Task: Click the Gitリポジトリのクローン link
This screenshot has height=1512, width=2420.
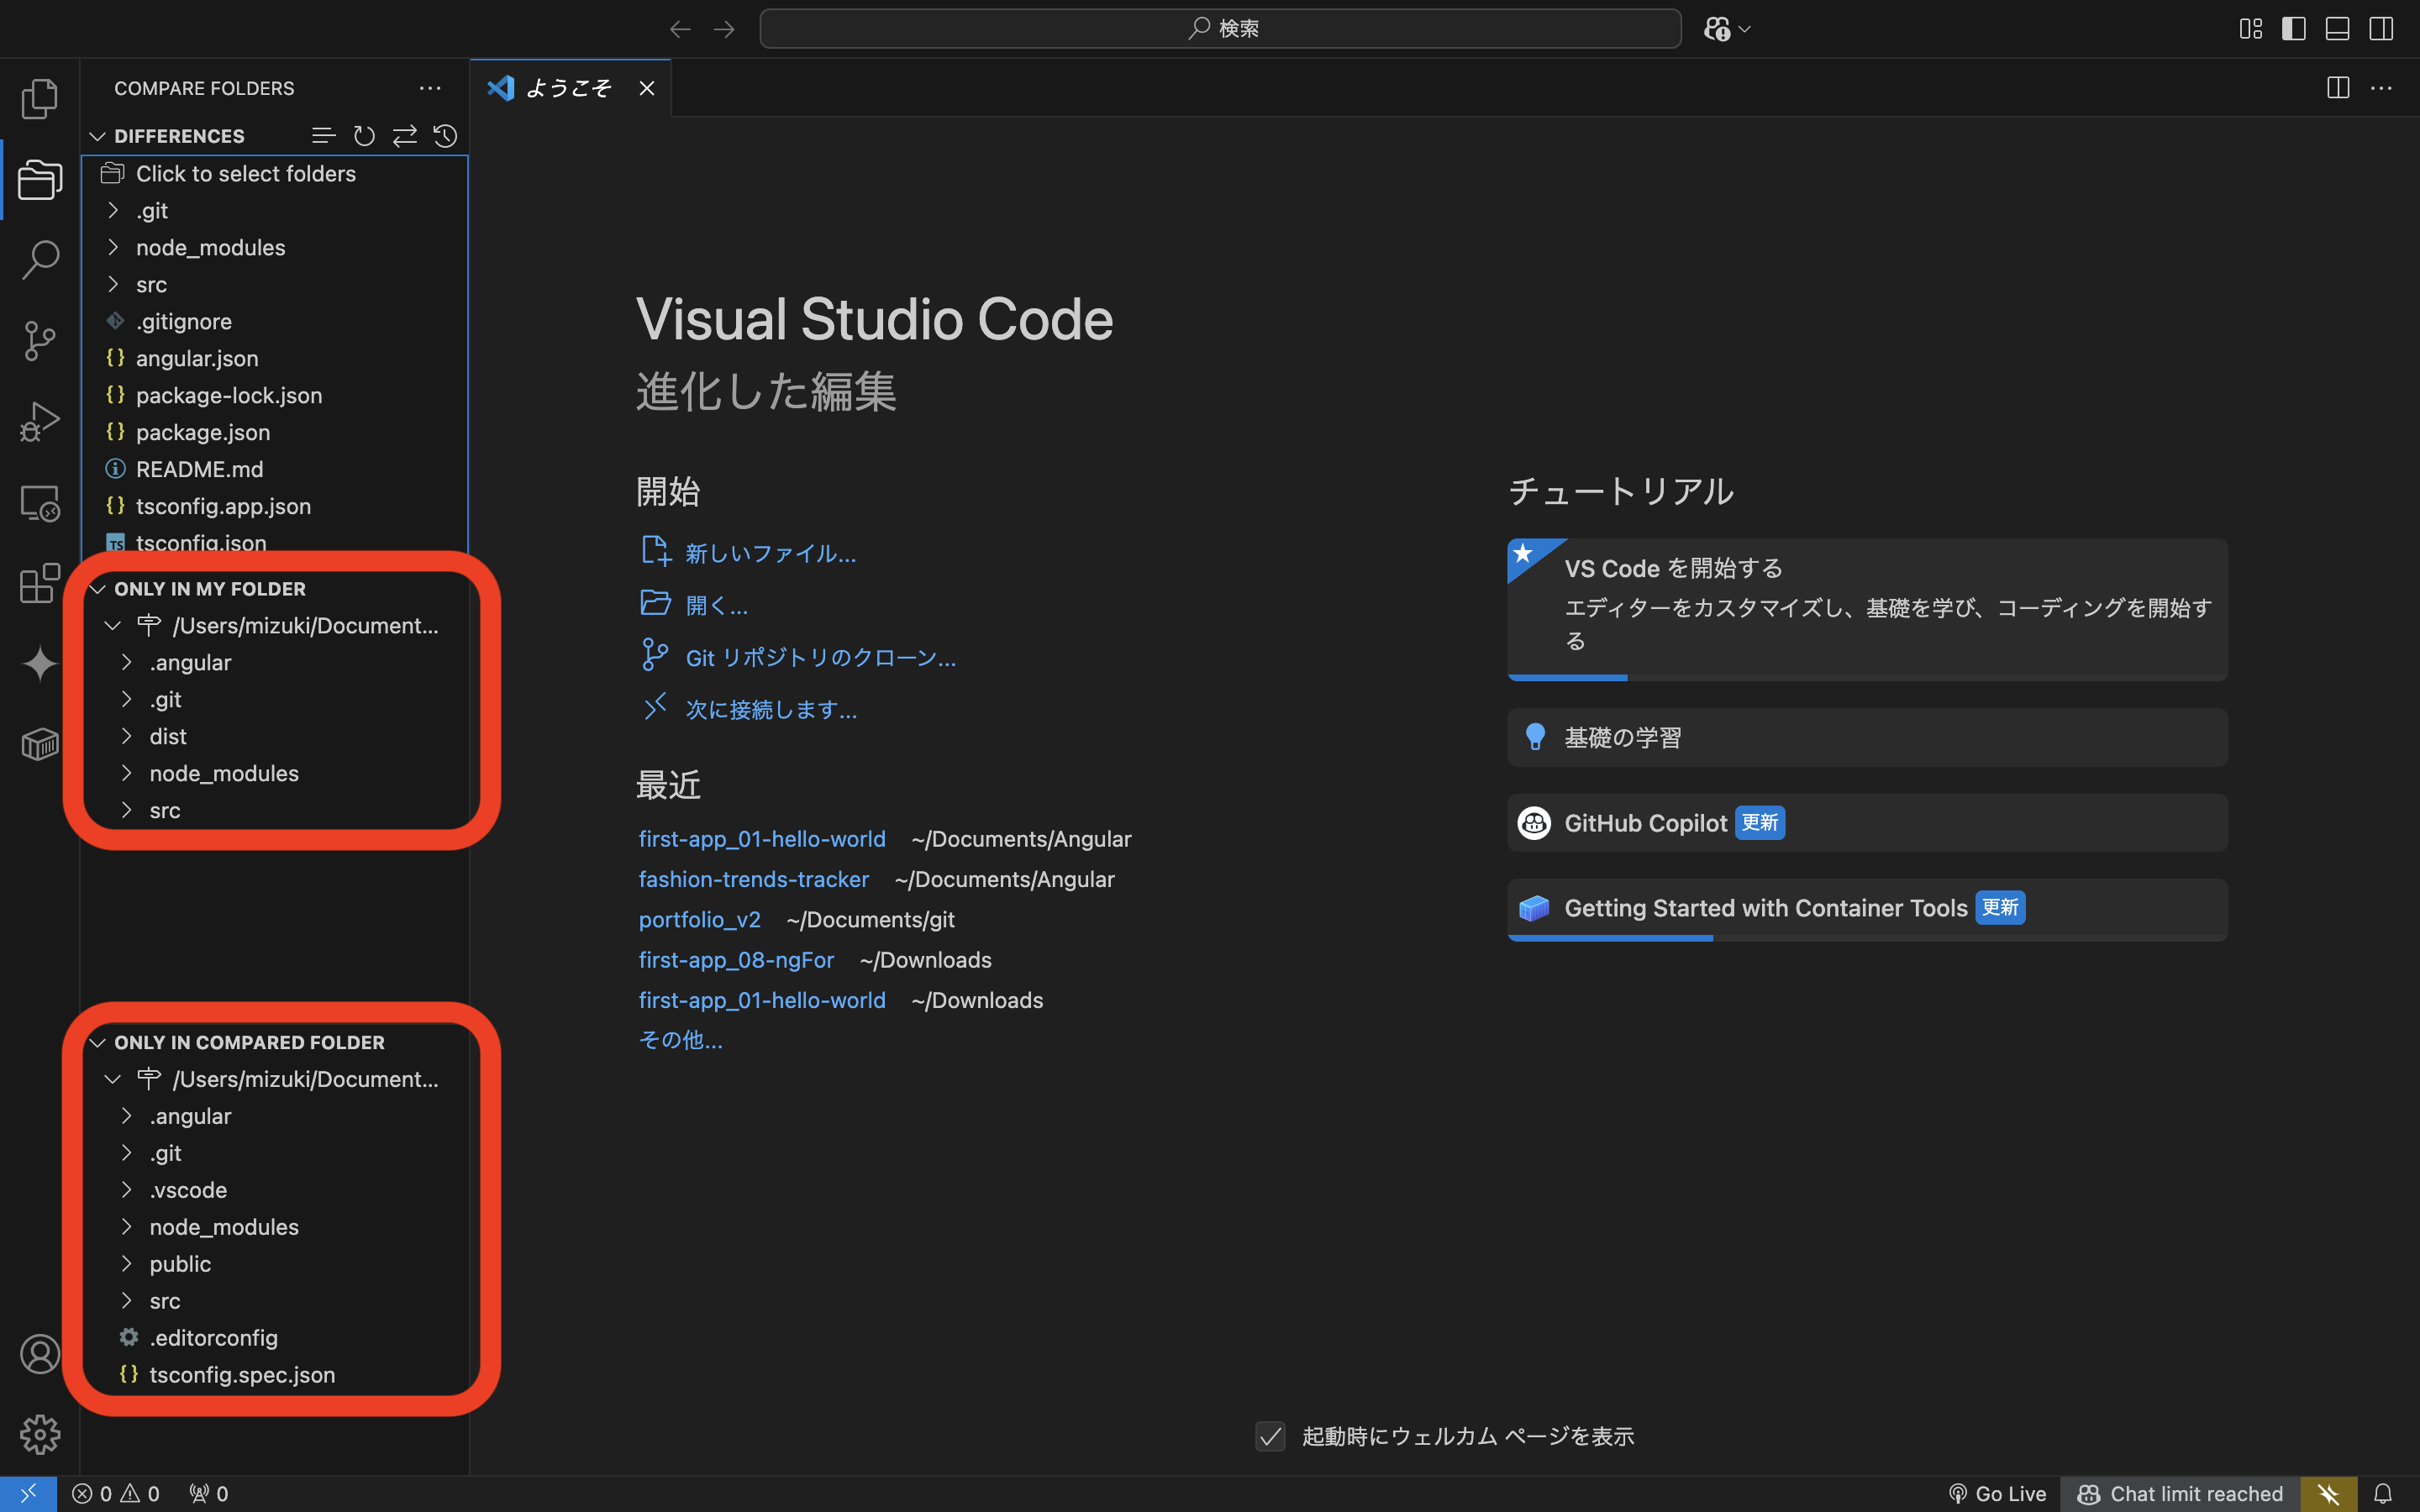Action: point(820,657)
